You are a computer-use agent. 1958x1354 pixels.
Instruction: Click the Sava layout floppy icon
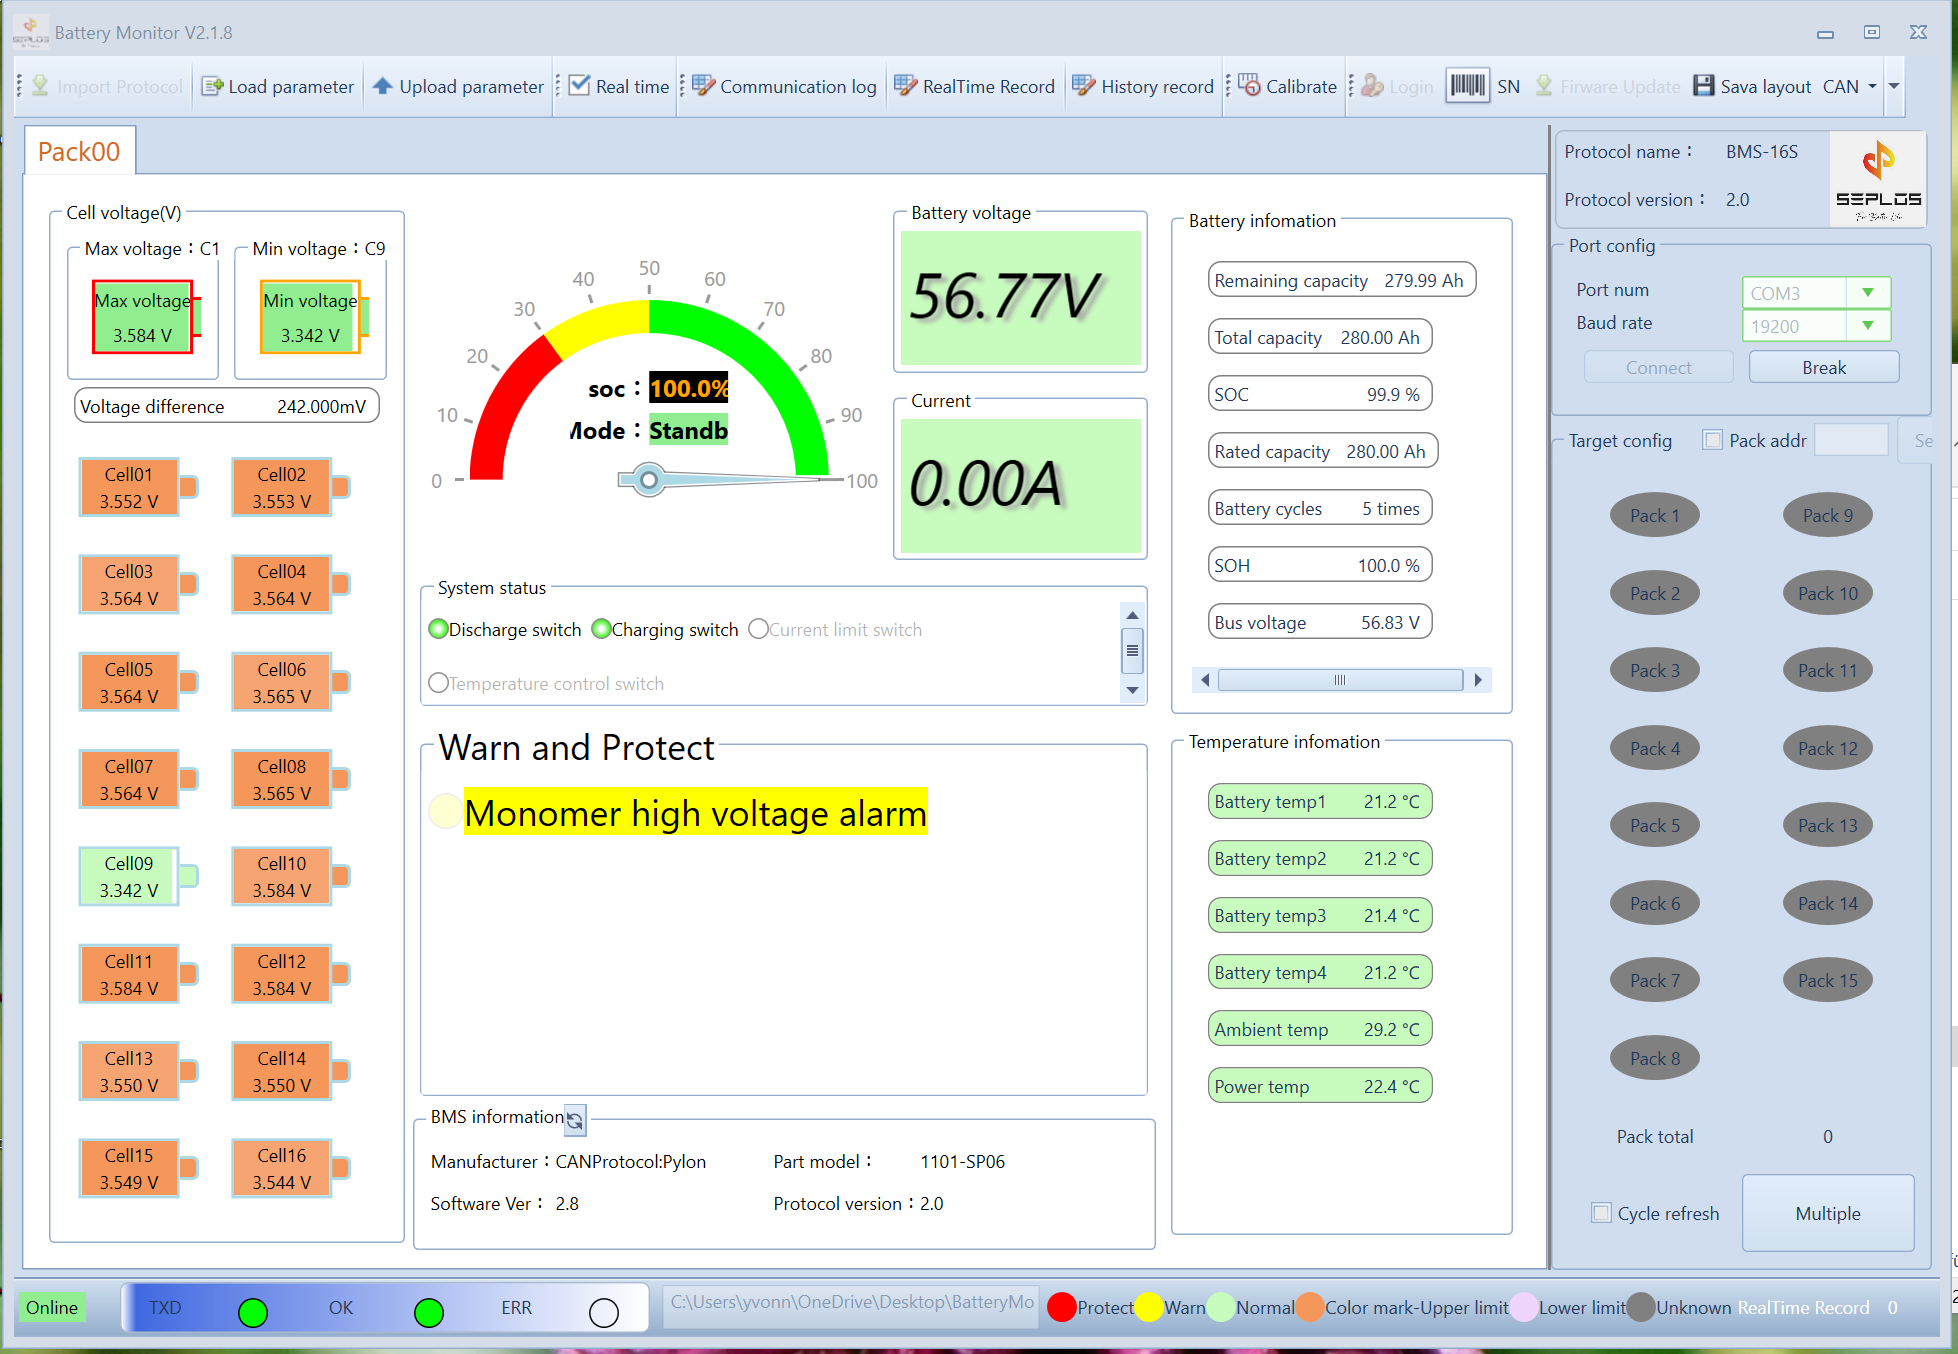pyautogui.click(x=1703, y=86)
